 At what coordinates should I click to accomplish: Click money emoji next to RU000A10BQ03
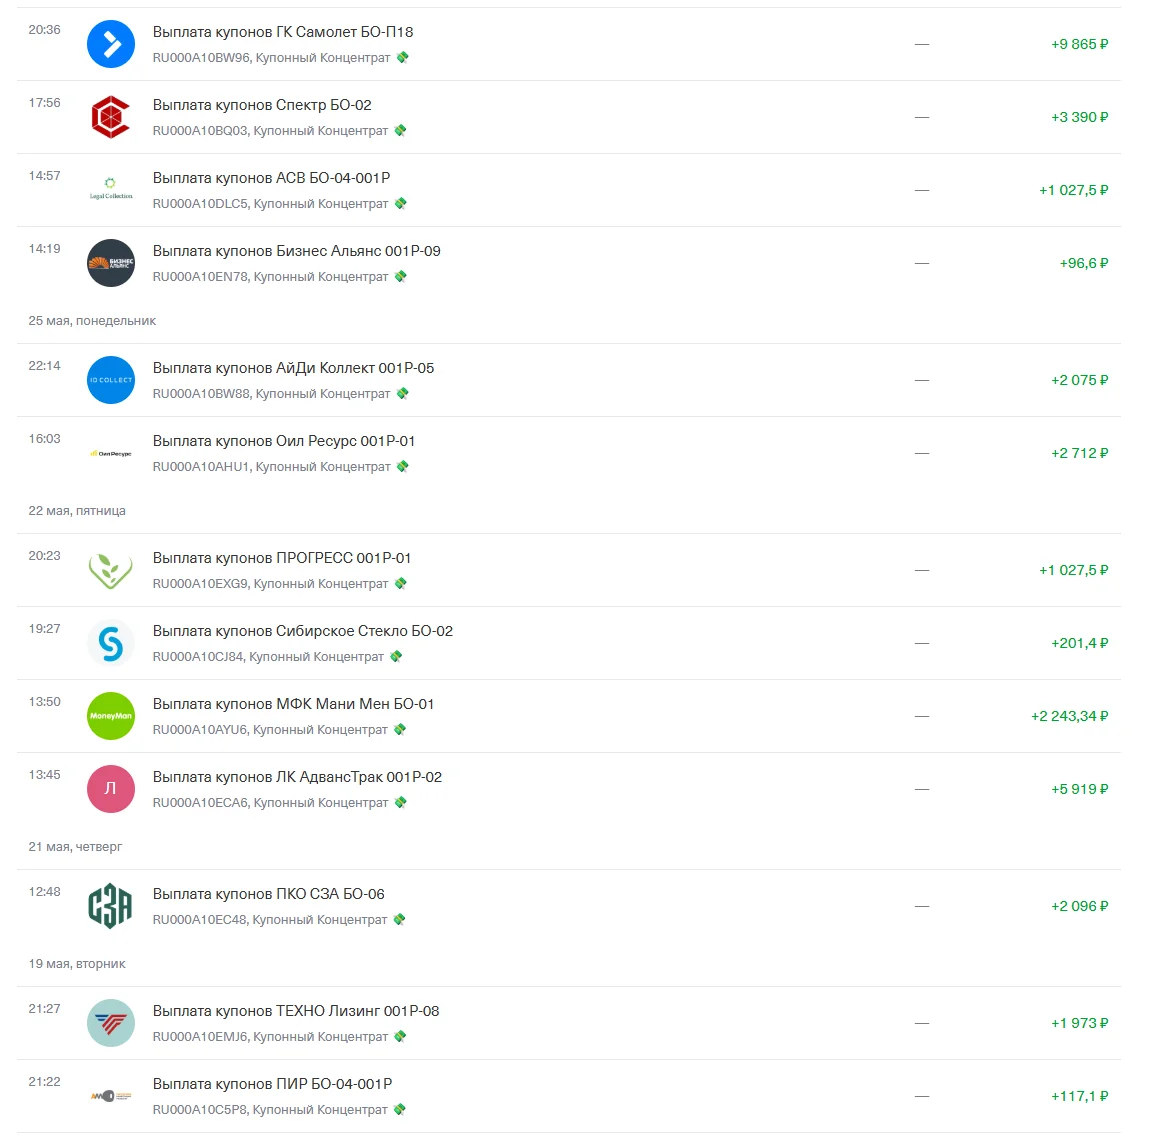400,130
